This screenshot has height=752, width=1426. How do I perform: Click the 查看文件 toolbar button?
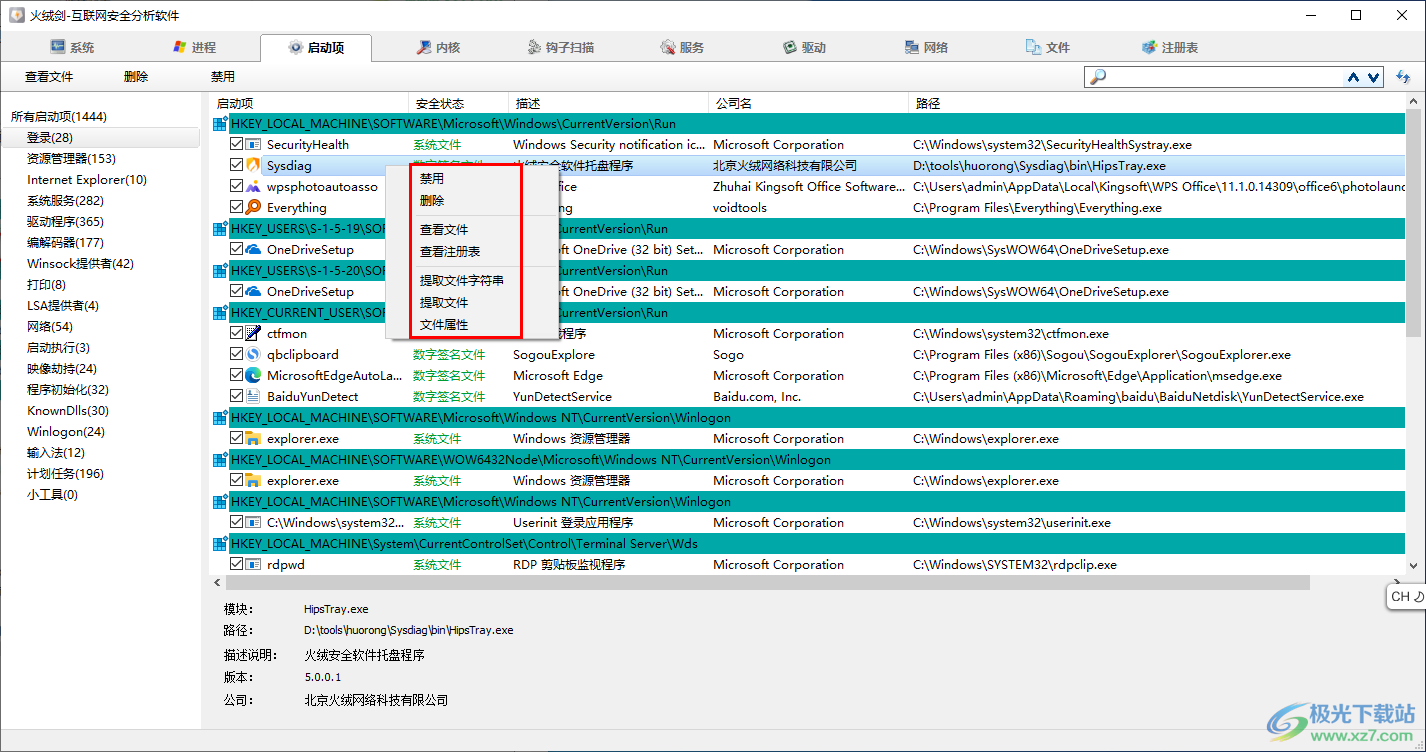[x=49, y=77]
